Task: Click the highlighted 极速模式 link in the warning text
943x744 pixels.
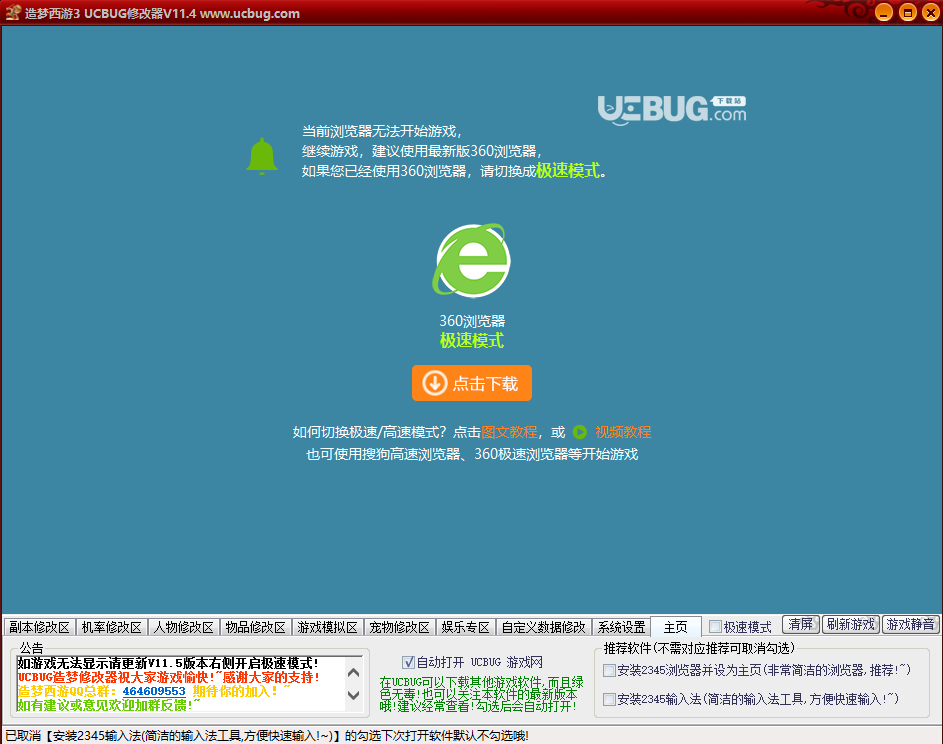Action: [568, 171]
